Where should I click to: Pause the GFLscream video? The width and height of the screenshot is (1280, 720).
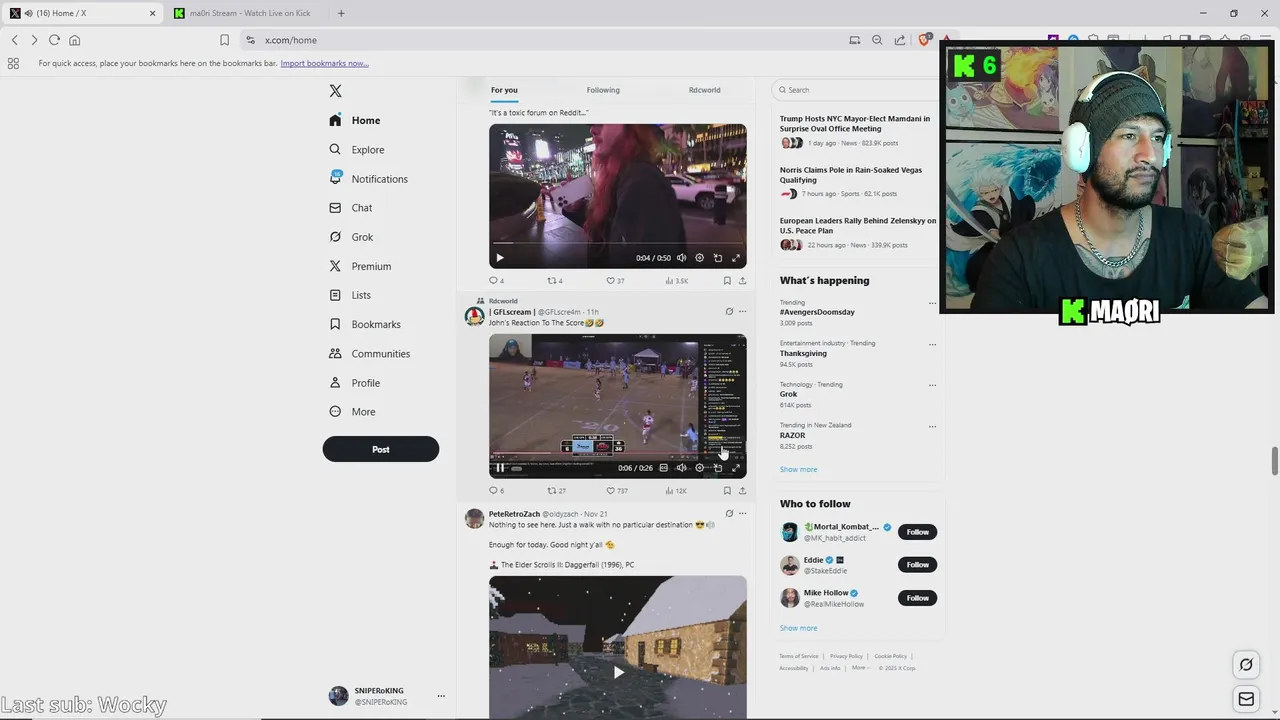click(500, 468)
